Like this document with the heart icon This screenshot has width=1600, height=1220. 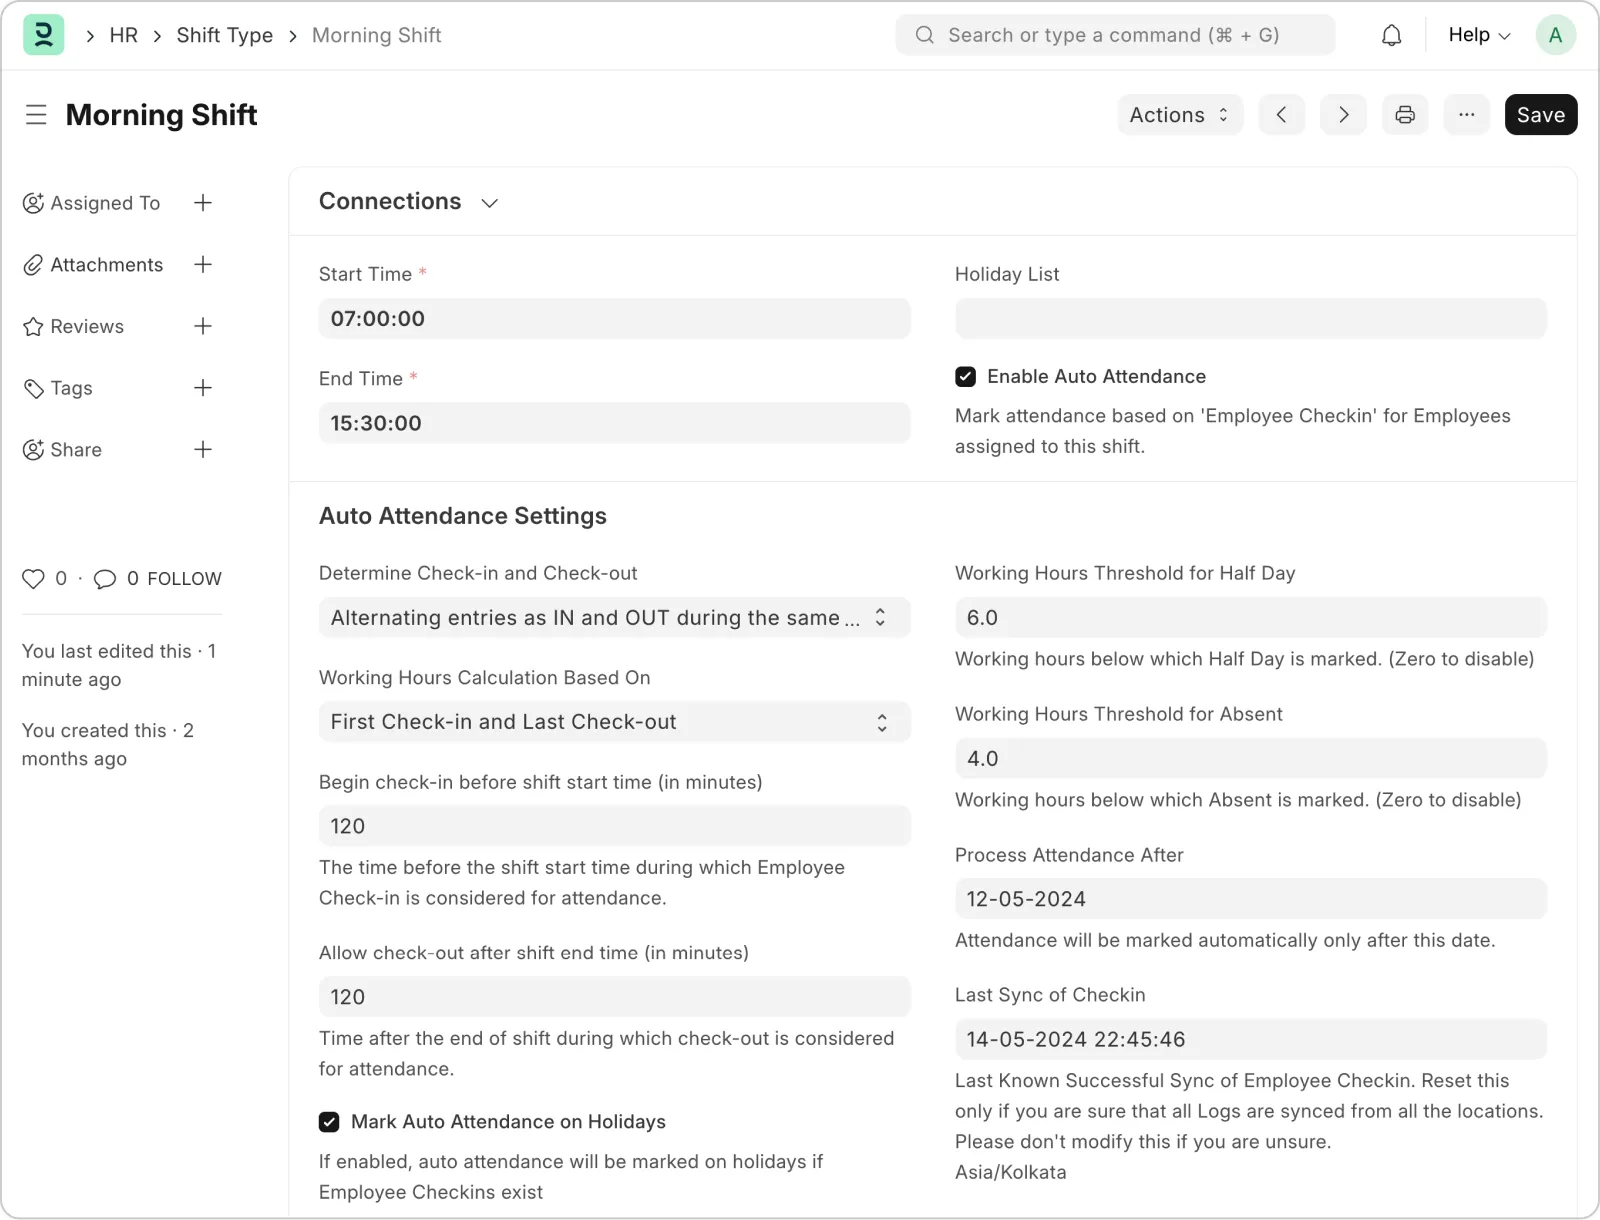[32, 578]
